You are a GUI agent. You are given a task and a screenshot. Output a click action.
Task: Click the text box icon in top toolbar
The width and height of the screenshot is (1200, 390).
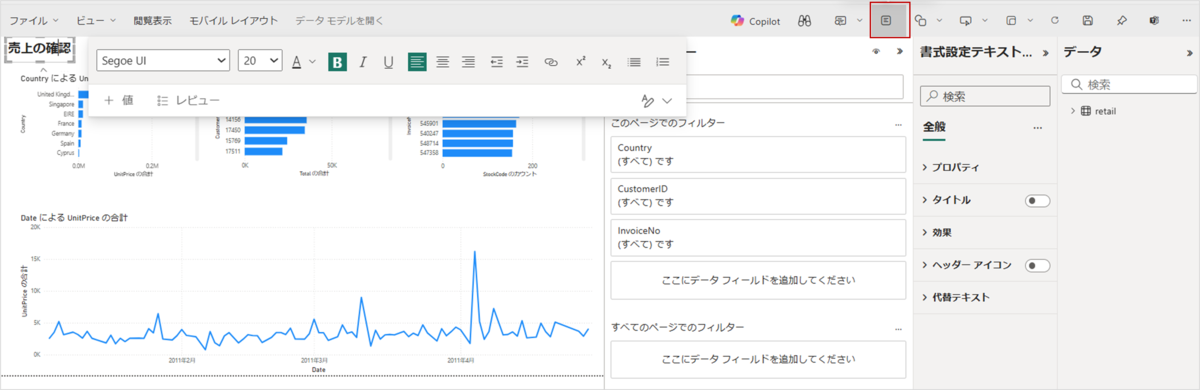[x=887, y=20]
